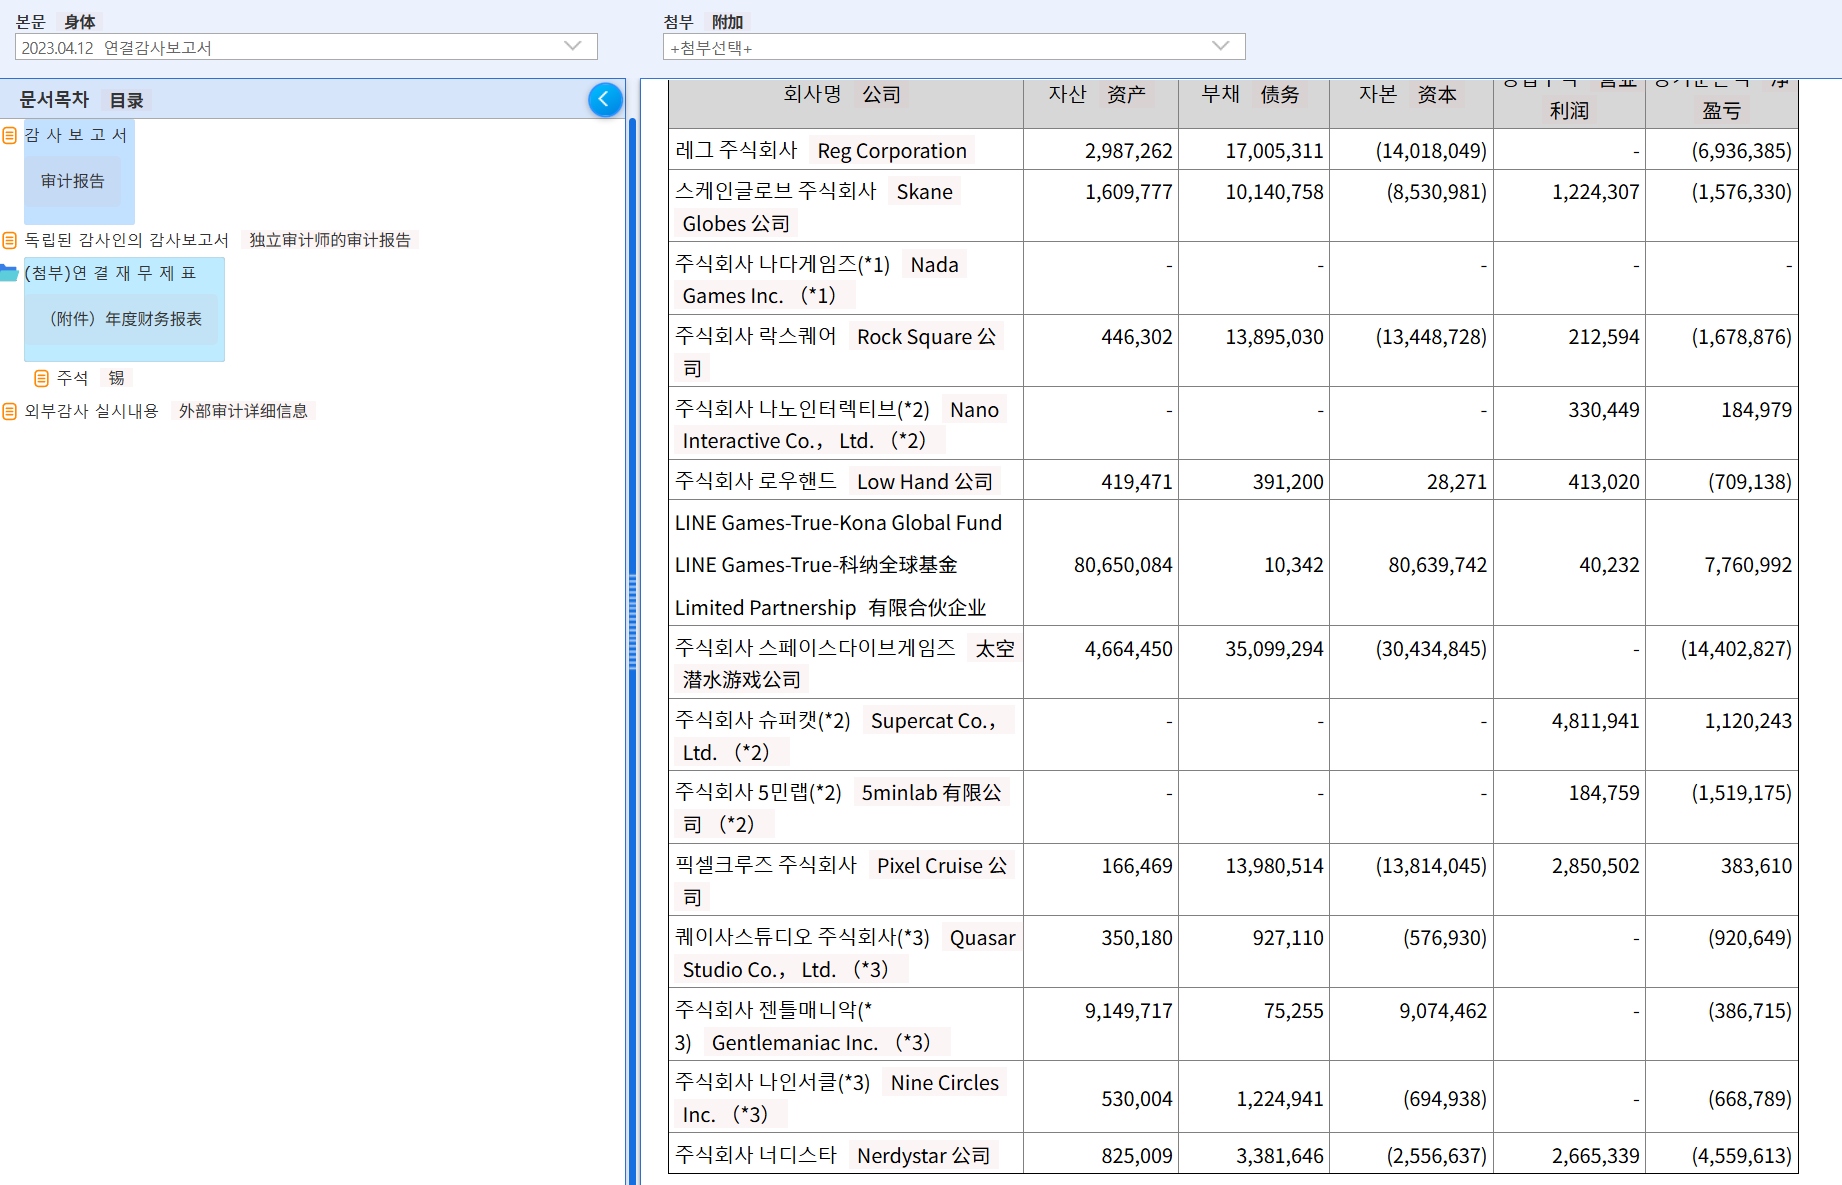Click the liability value 35,099,294
This screenshot has width=1842, height=1185.
[x=1275, y=649]
